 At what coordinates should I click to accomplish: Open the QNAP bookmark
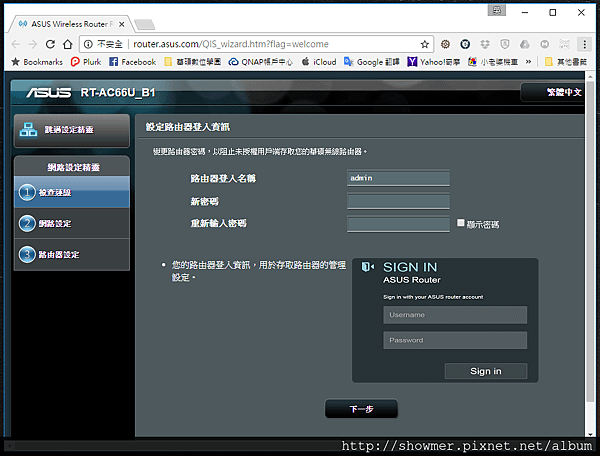(x=261, y=62)
